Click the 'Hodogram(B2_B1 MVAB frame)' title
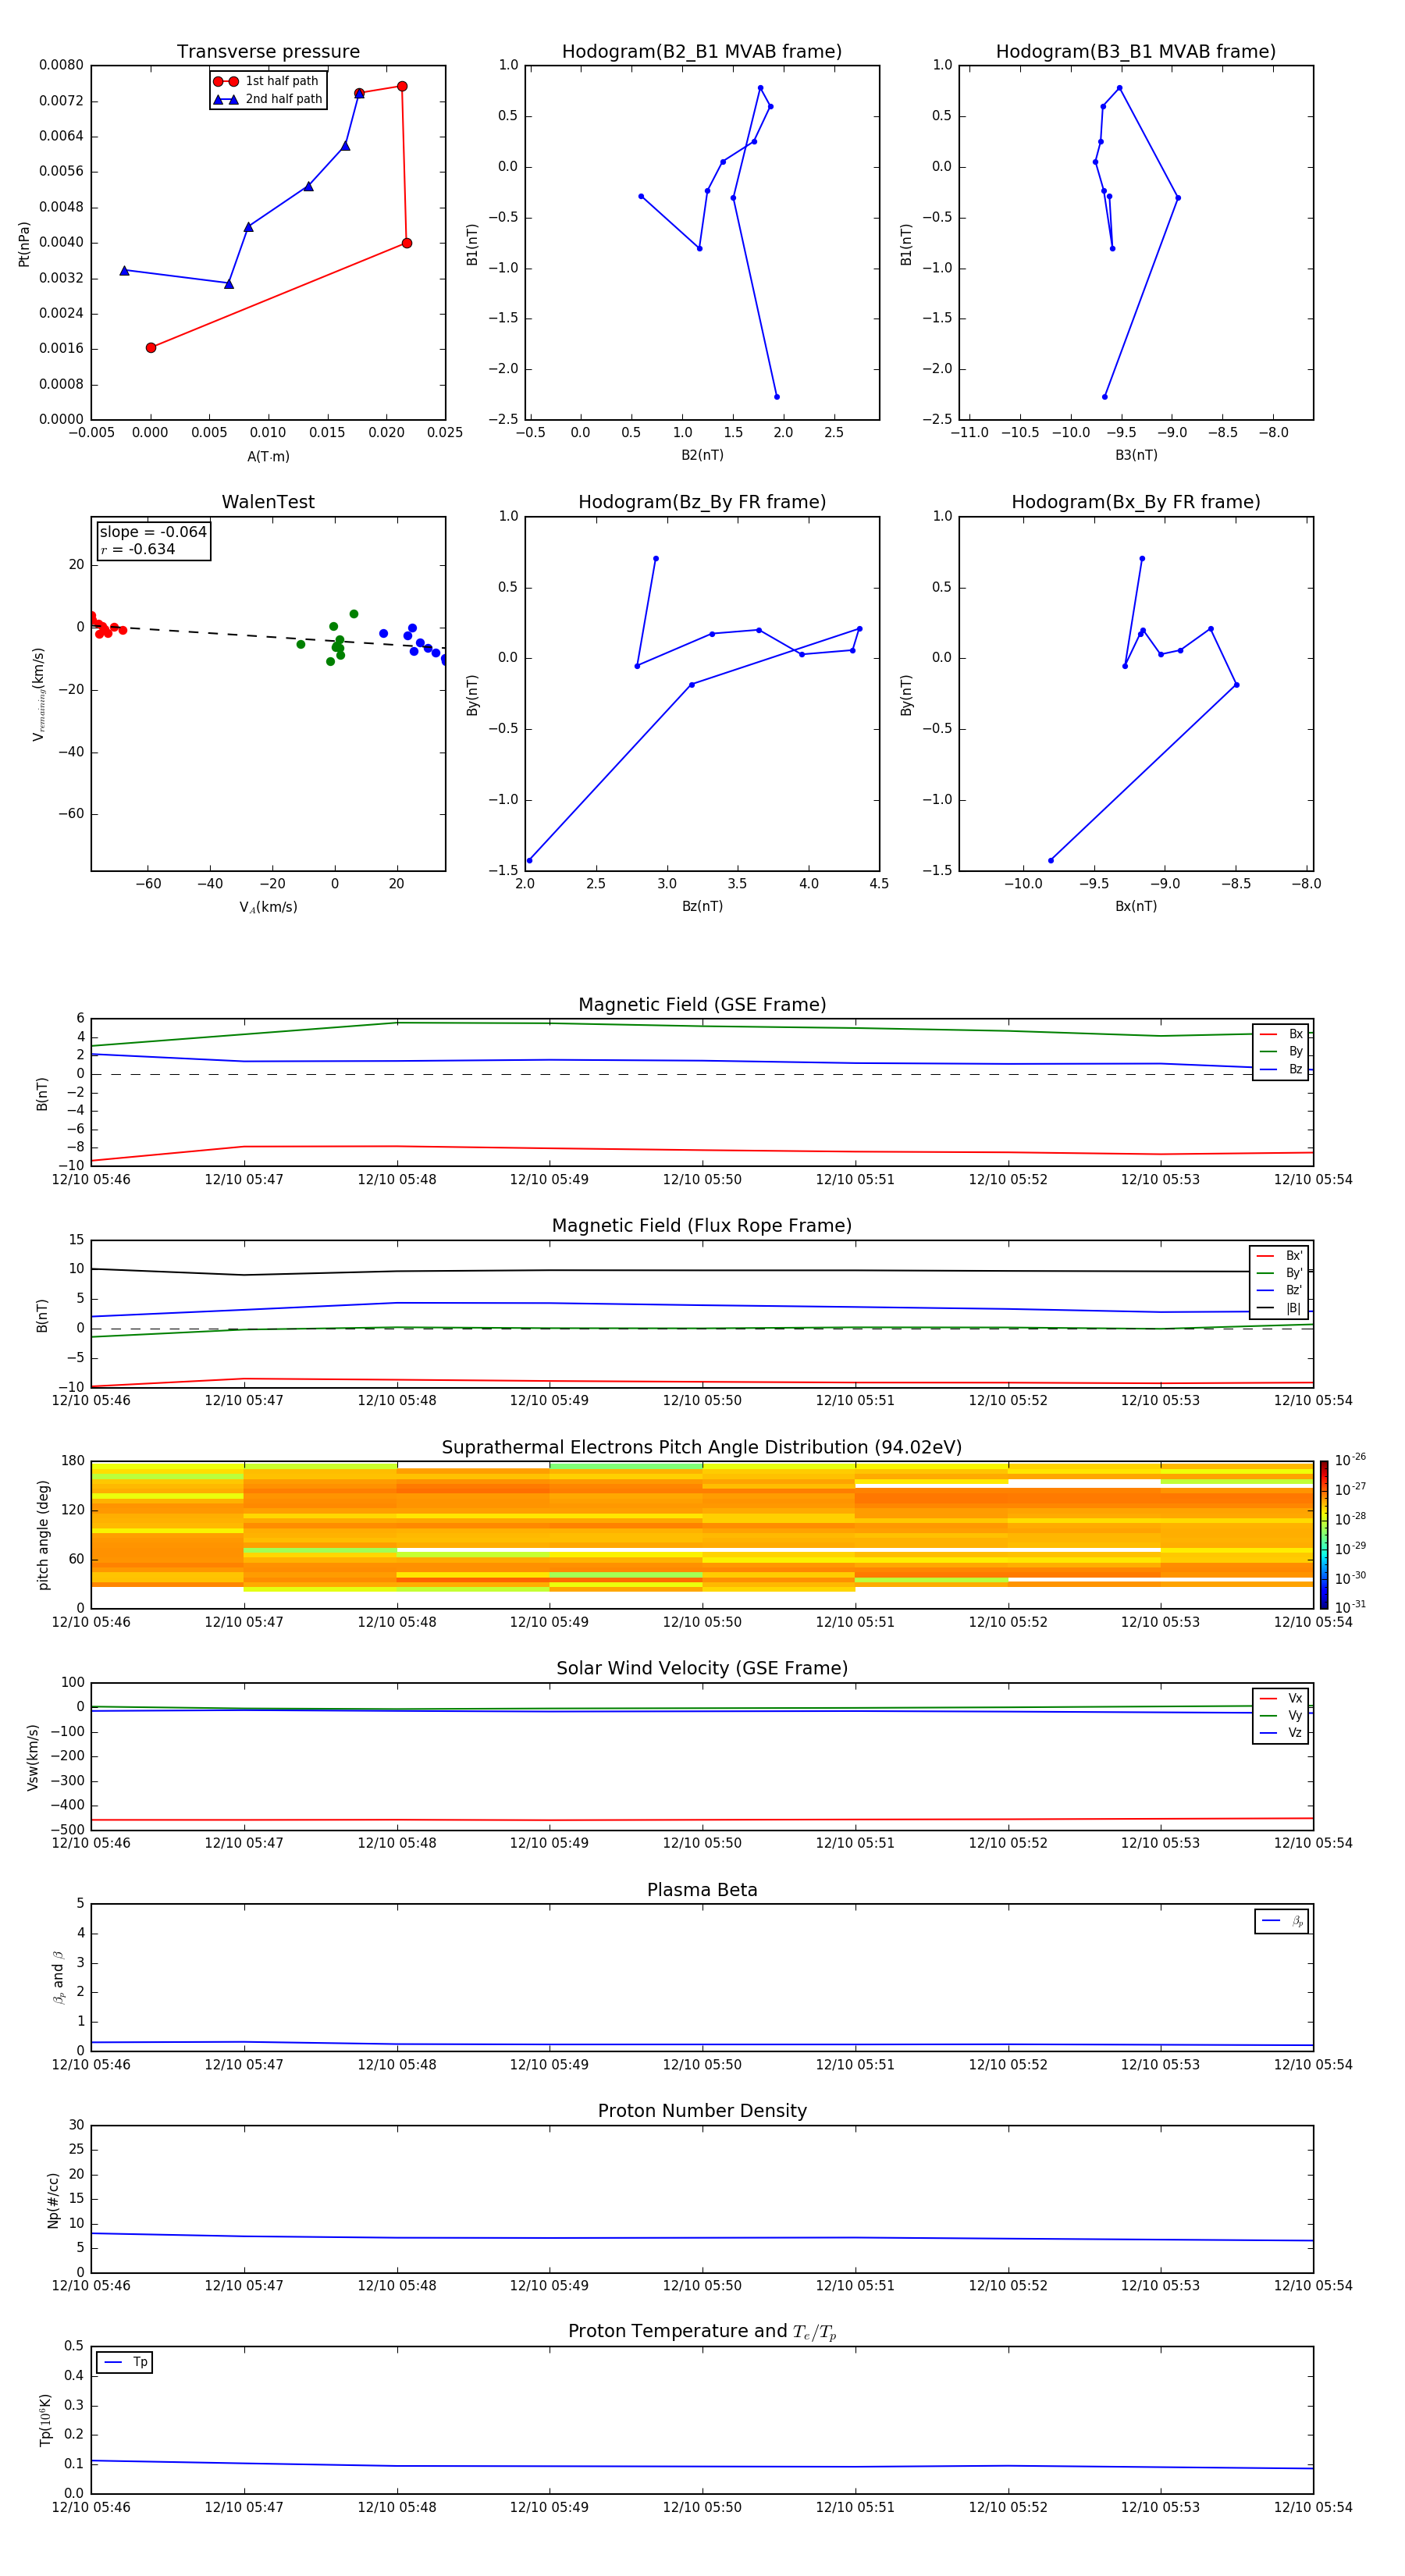 click(702, 52)
